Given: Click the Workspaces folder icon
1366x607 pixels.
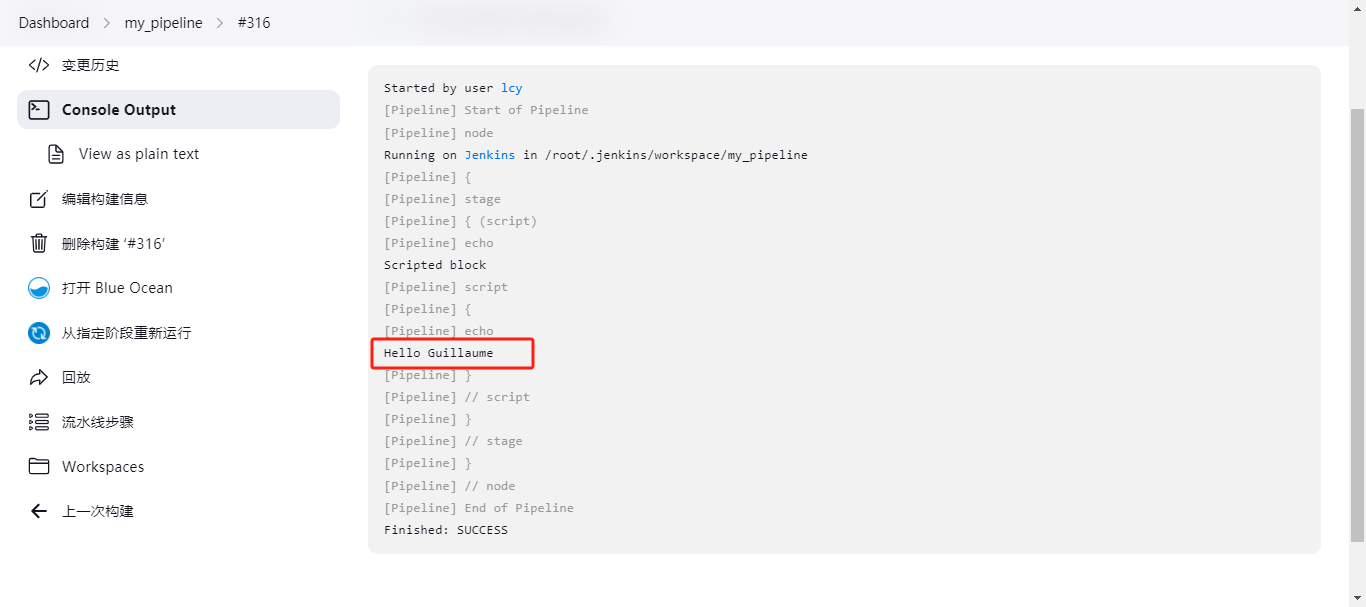Looking at the screenshot, I should tap(39, 467).
